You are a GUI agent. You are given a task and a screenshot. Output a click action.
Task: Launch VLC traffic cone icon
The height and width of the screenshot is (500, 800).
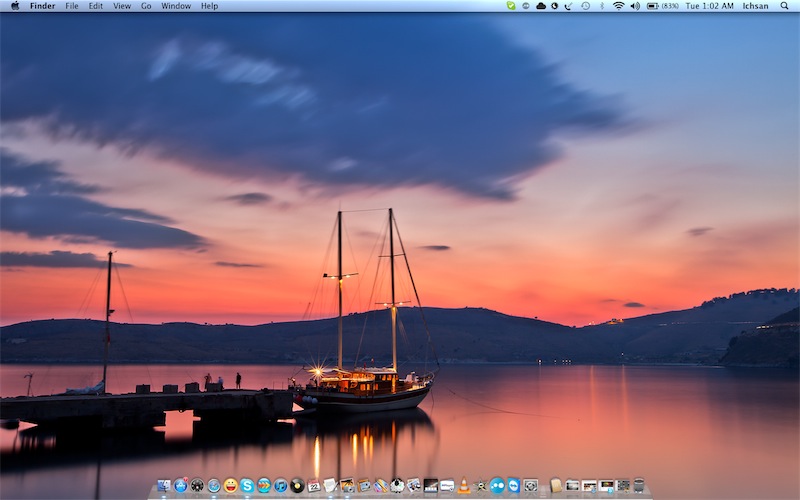click(x=464, y=485)
